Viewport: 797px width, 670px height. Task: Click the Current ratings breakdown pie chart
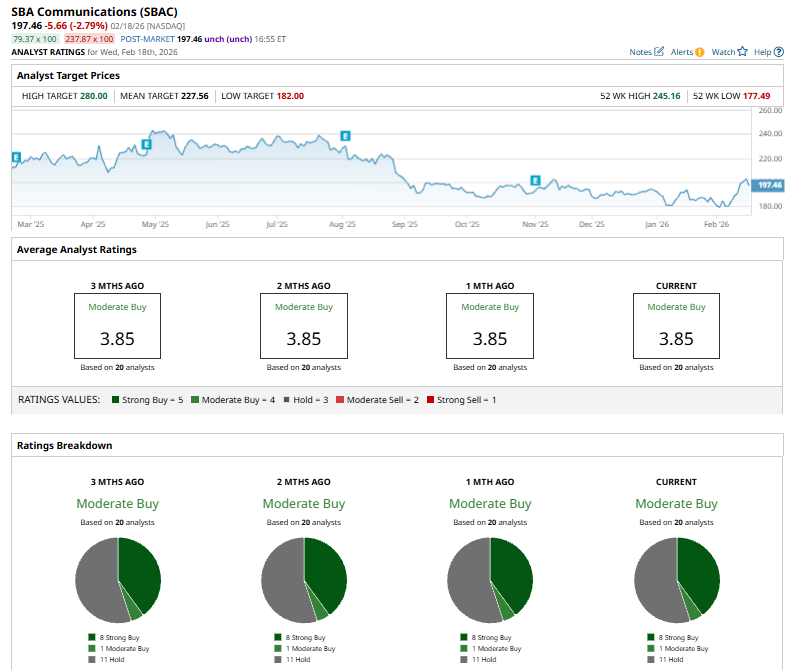tap(677, 579)
